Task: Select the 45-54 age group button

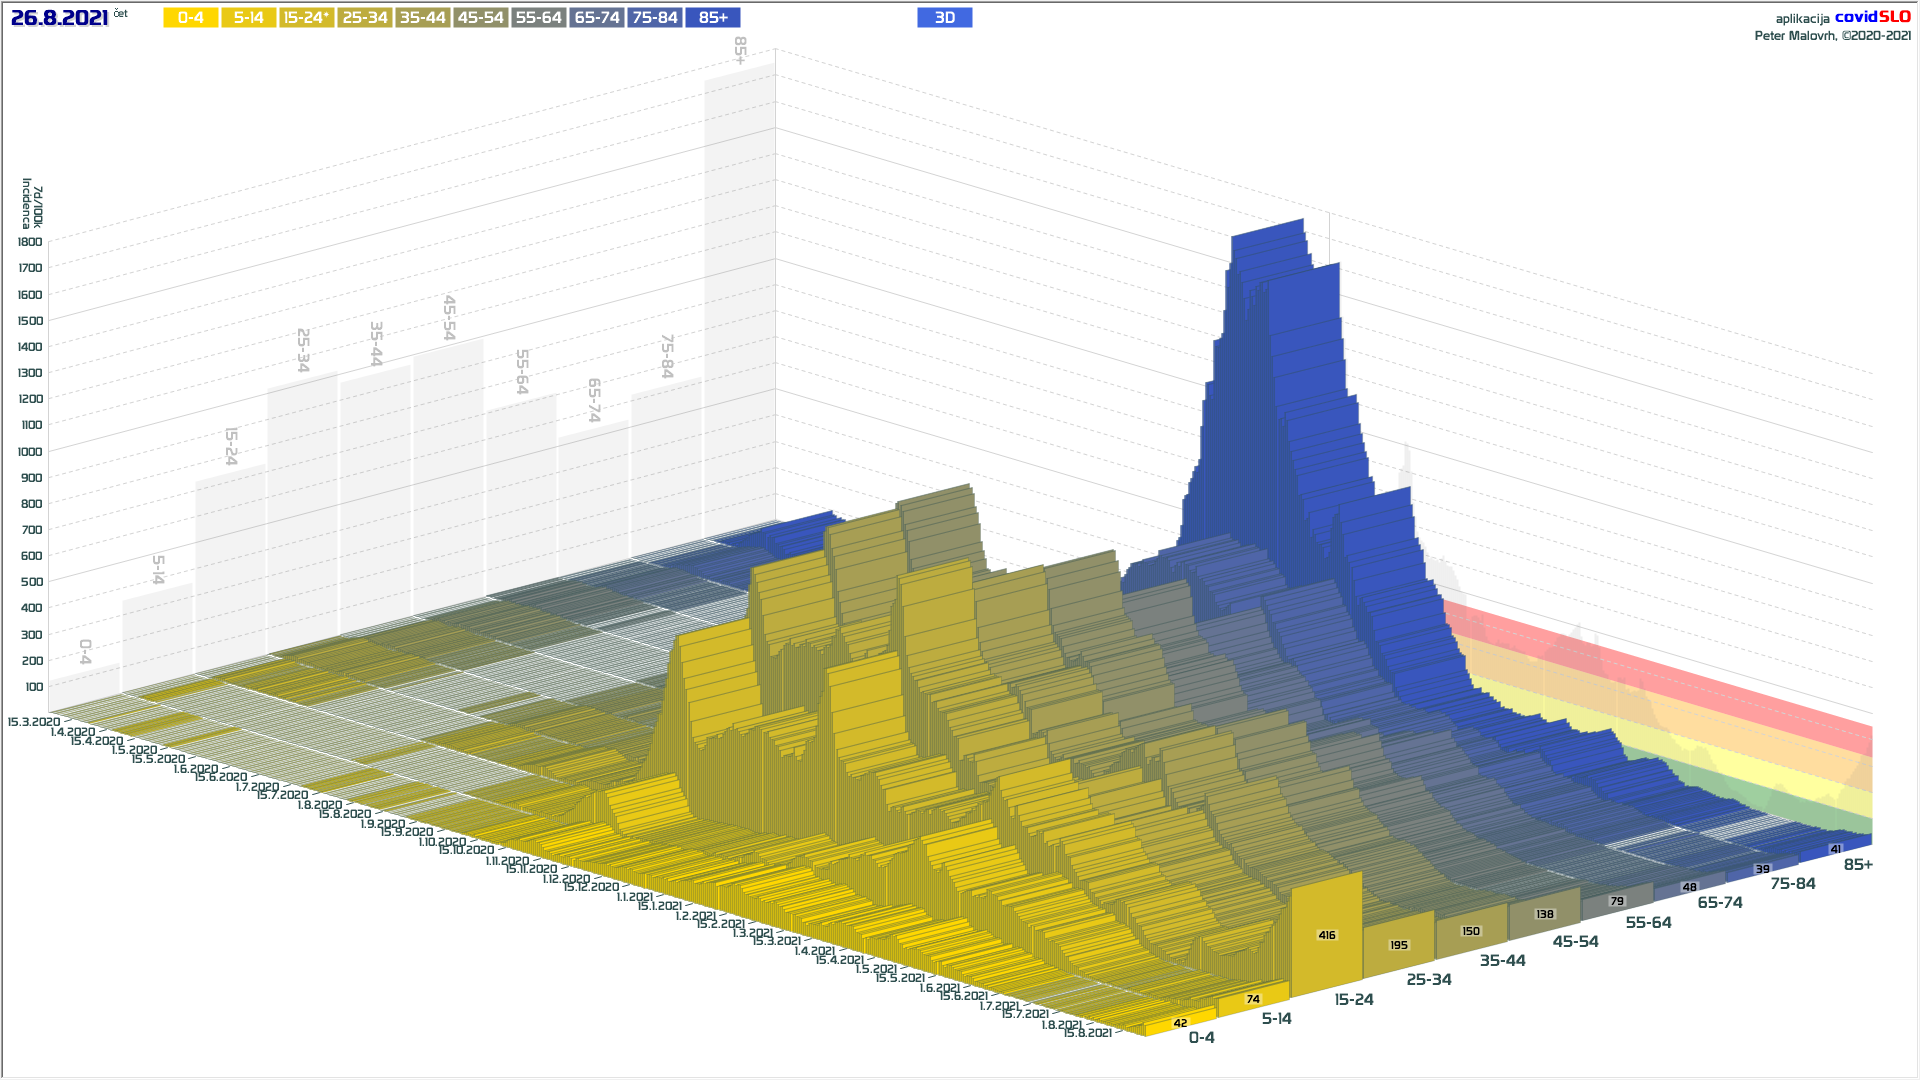Action: click(x=480, y=18)
